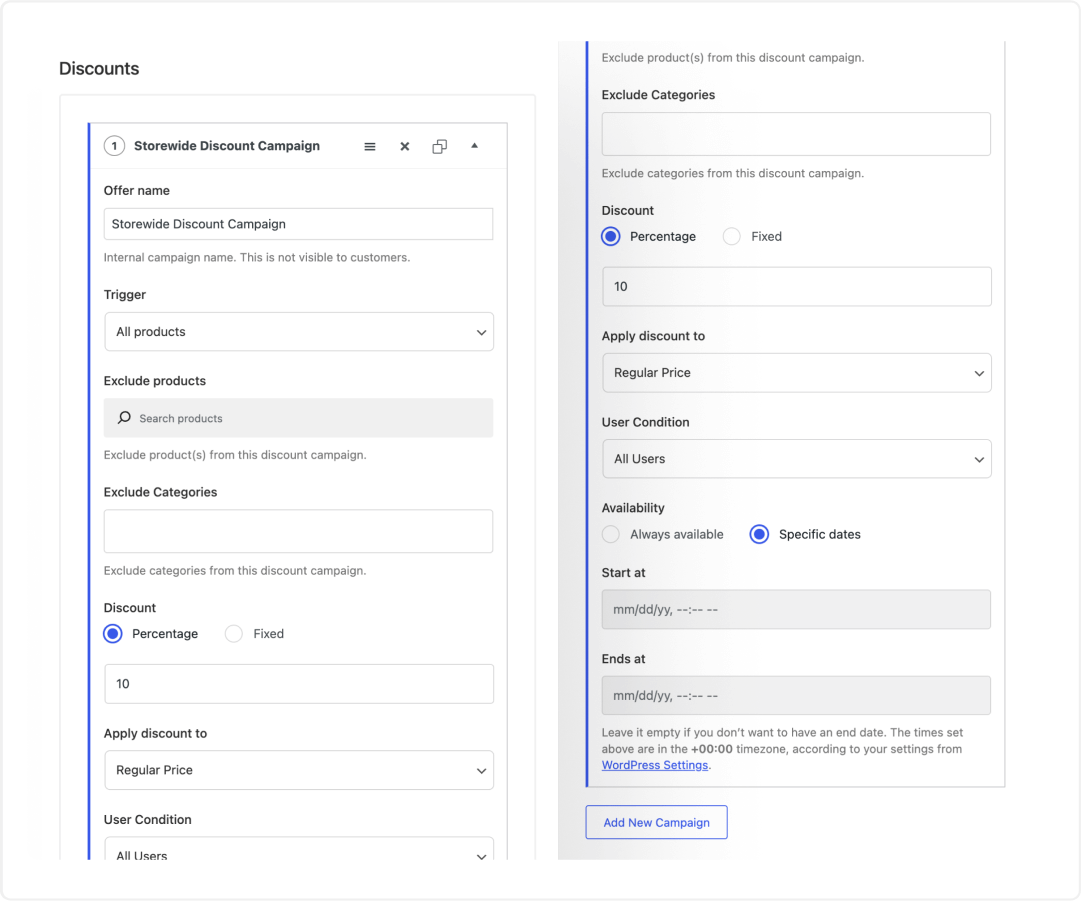The image size is (1081, 901).
Task: Click the Ends at date field
Action: (x=796, y=696)
